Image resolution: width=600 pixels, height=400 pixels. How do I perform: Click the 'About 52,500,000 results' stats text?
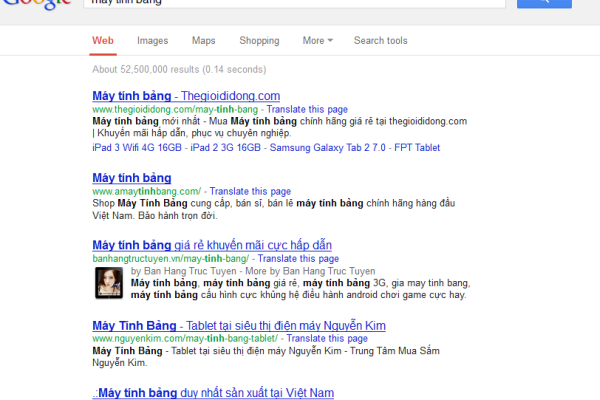[x=179, y=69]
